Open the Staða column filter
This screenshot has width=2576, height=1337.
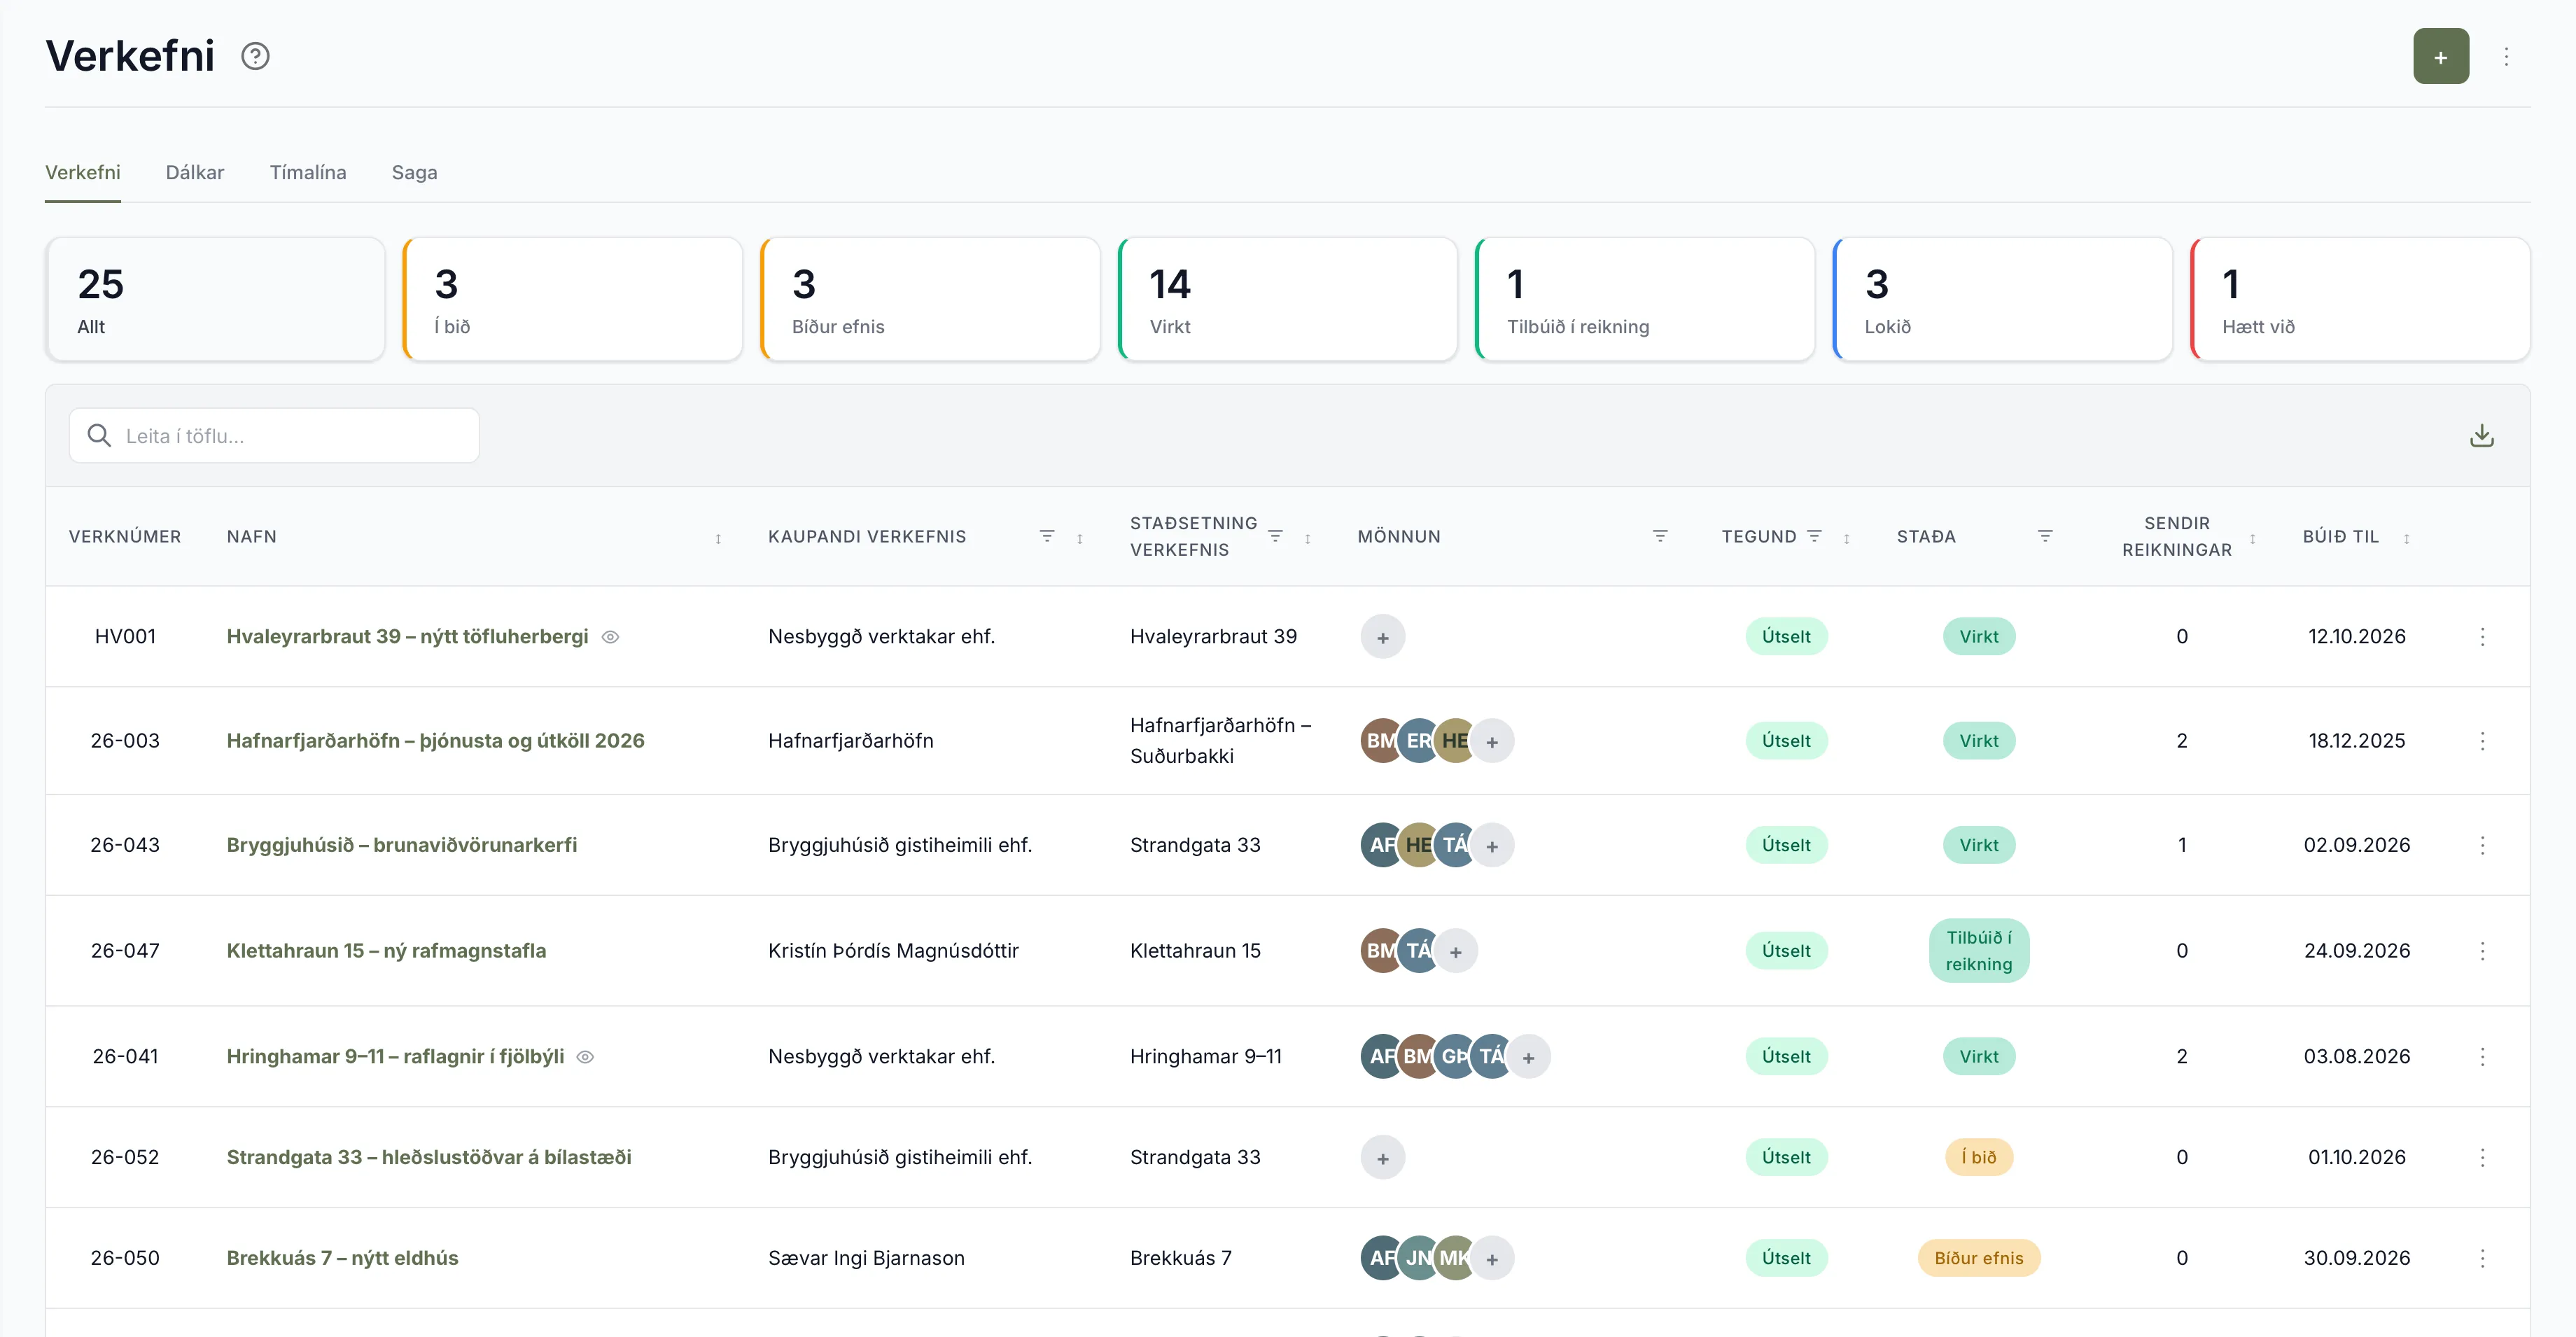tap(2045, 536)
